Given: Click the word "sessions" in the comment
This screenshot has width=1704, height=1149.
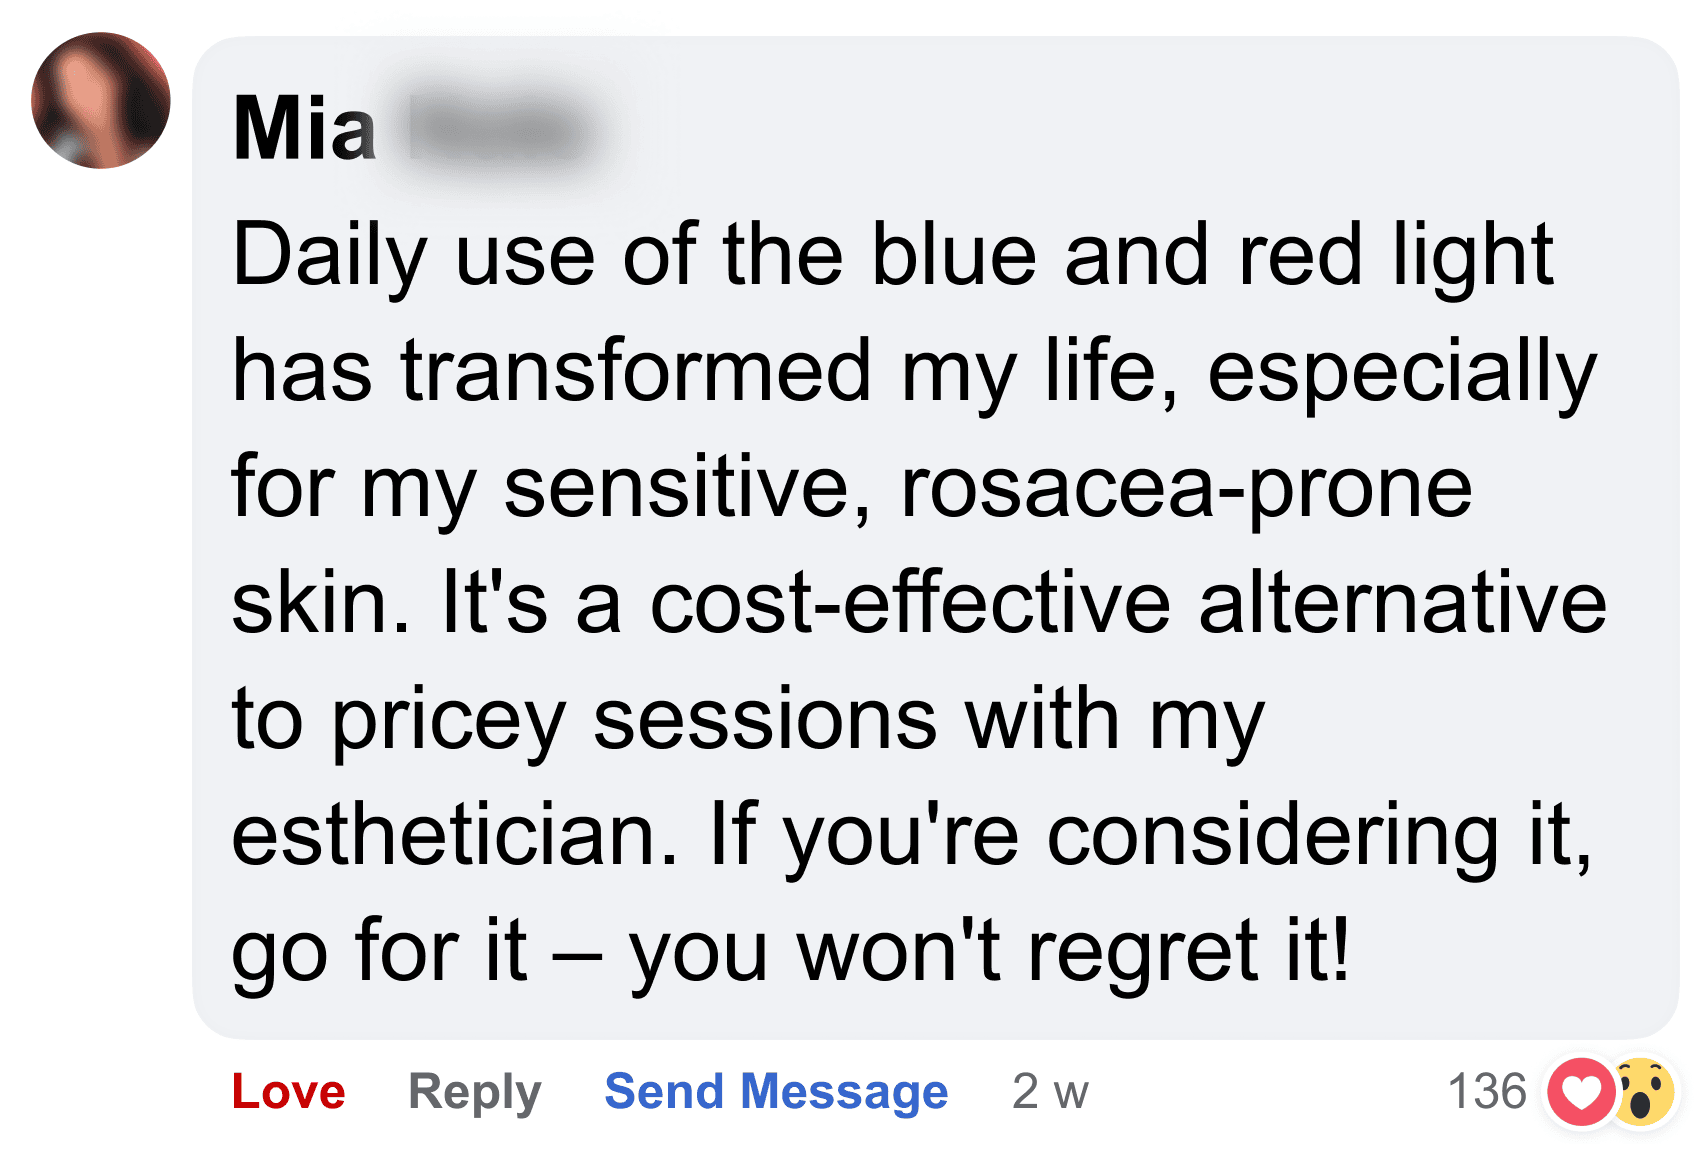Looking at the screenshot, I should [x=765, y=720].
